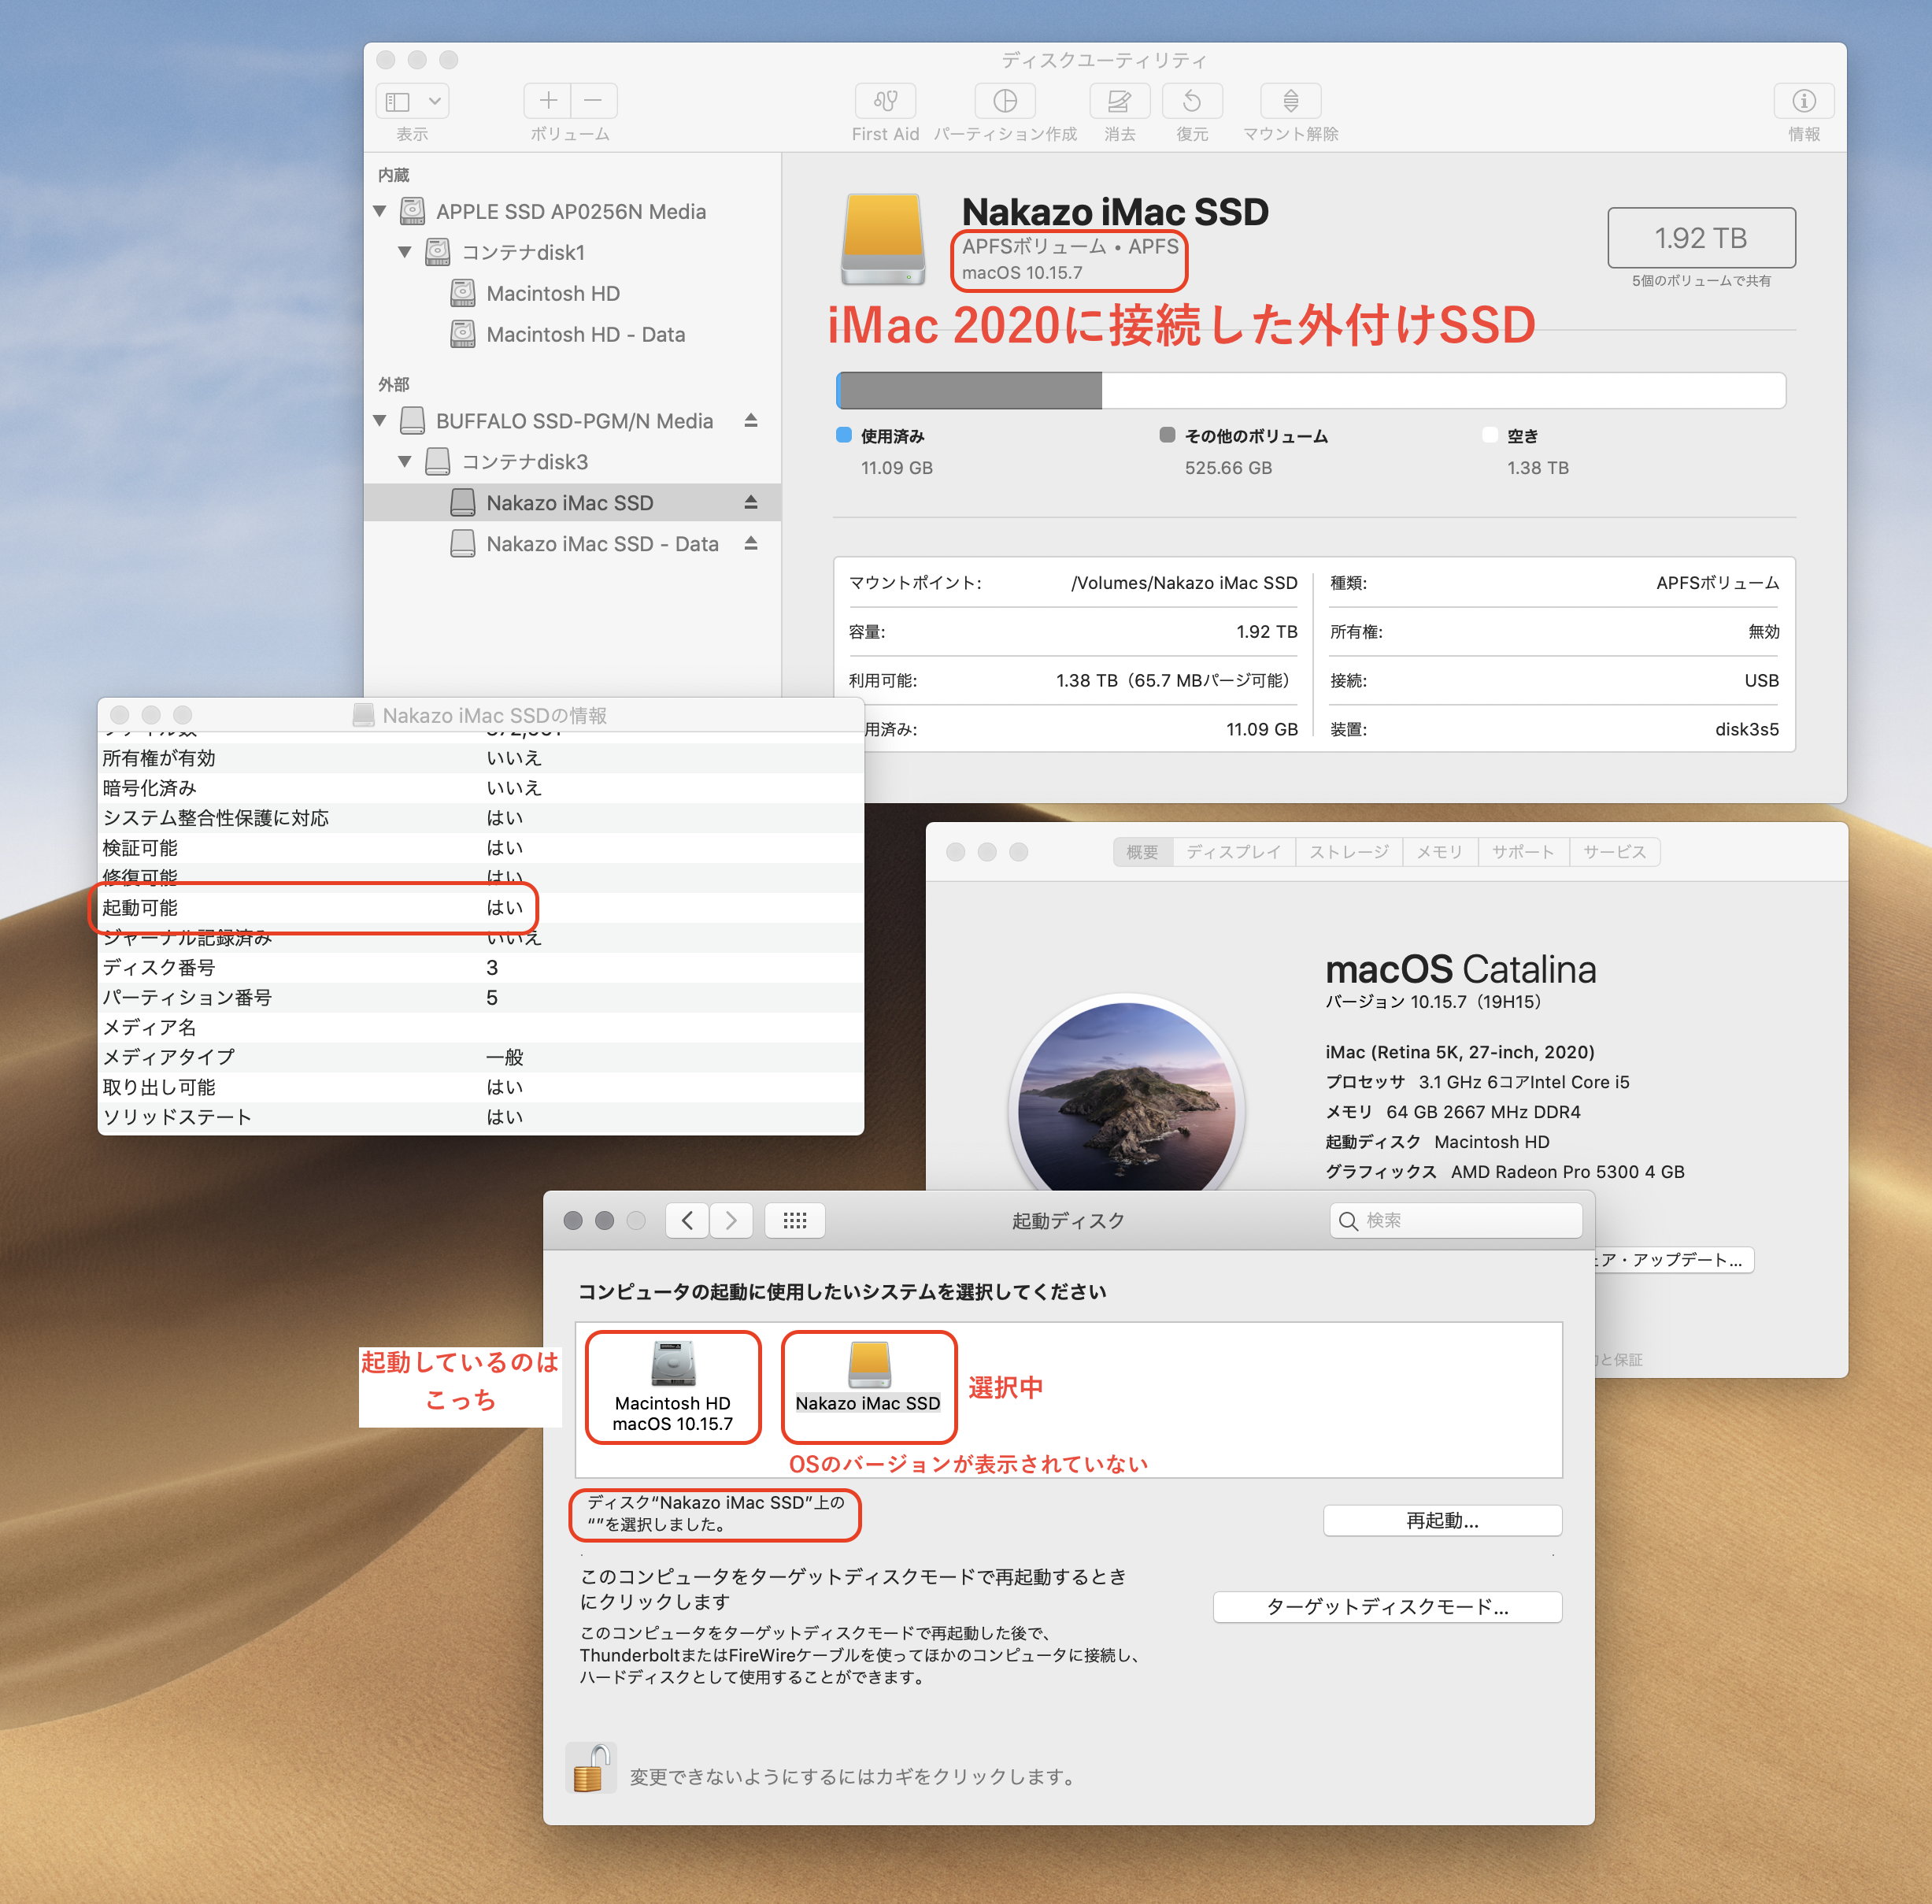Click the blue 使用済み legend swatch
This screenshot has width=1932, height=1904.
coord(843,435)
